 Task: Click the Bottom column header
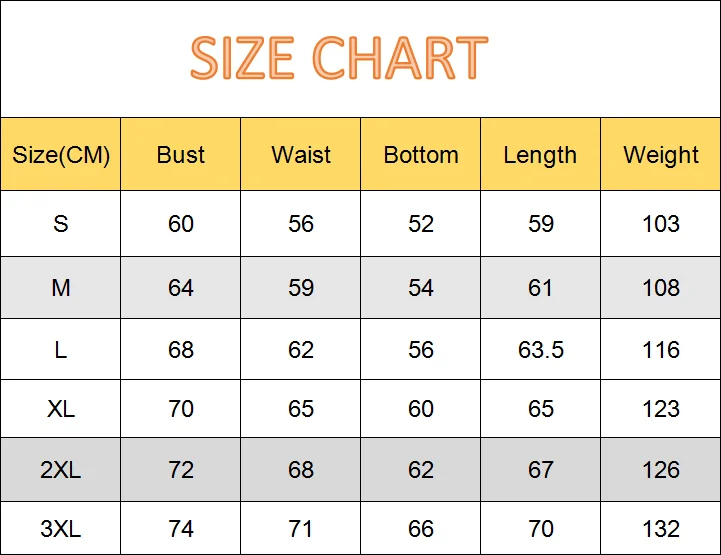click(421, 155)
